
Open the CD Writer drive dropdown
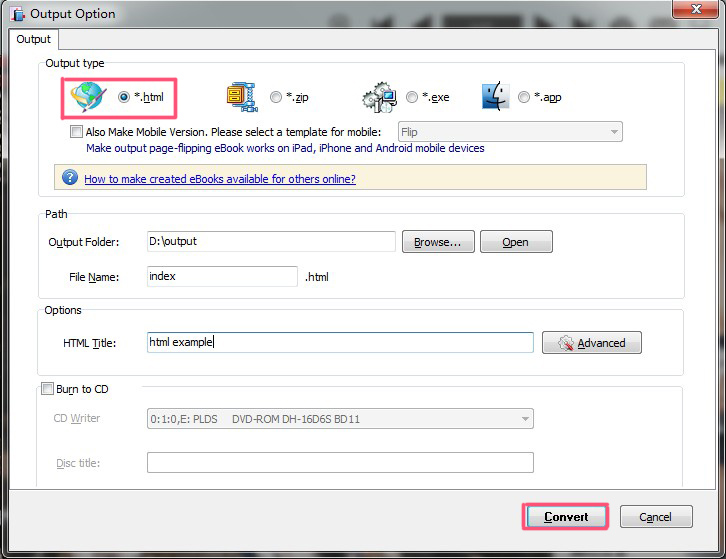340,419
